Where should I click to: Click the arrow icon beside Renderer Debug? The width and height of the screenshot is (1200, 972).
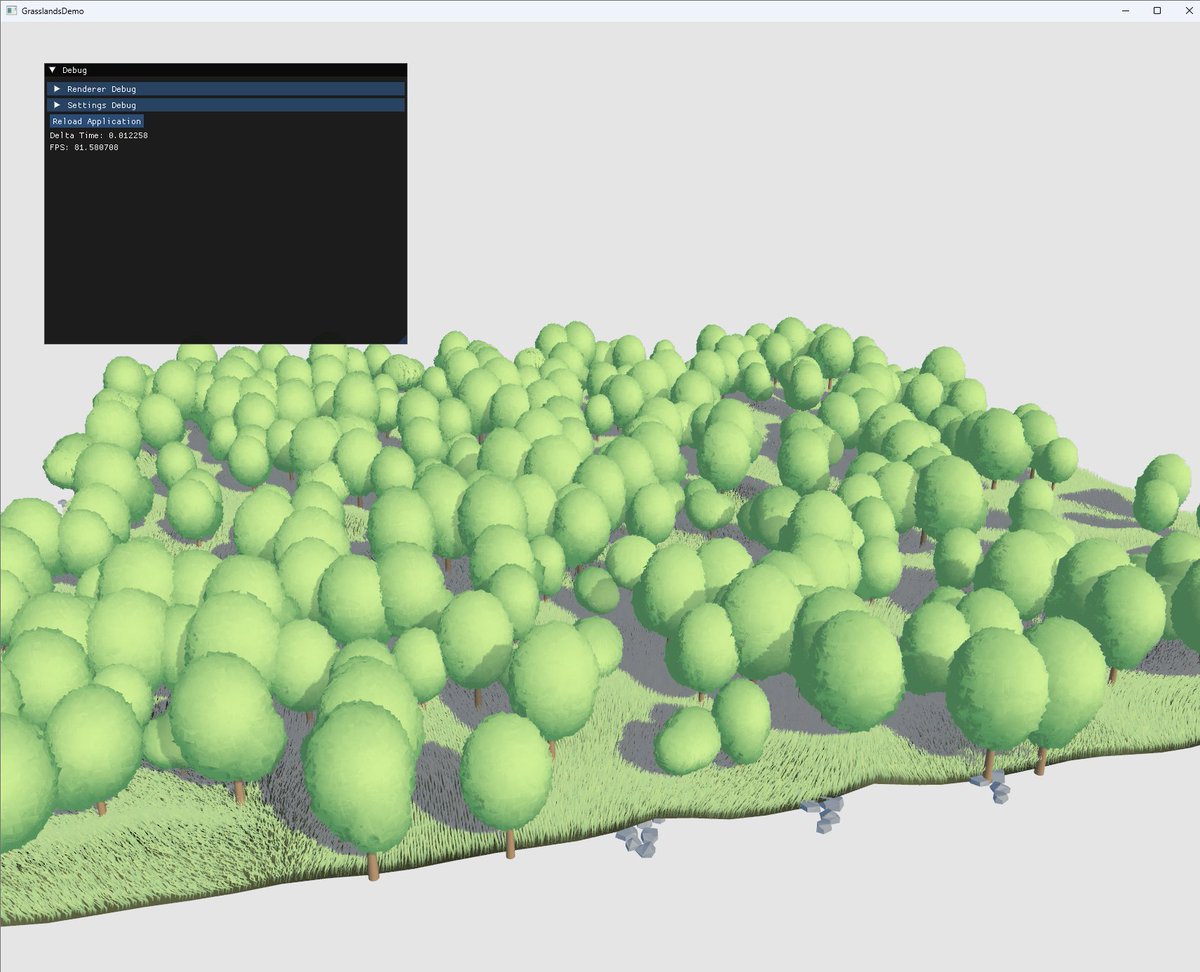(x=57, y=88)
